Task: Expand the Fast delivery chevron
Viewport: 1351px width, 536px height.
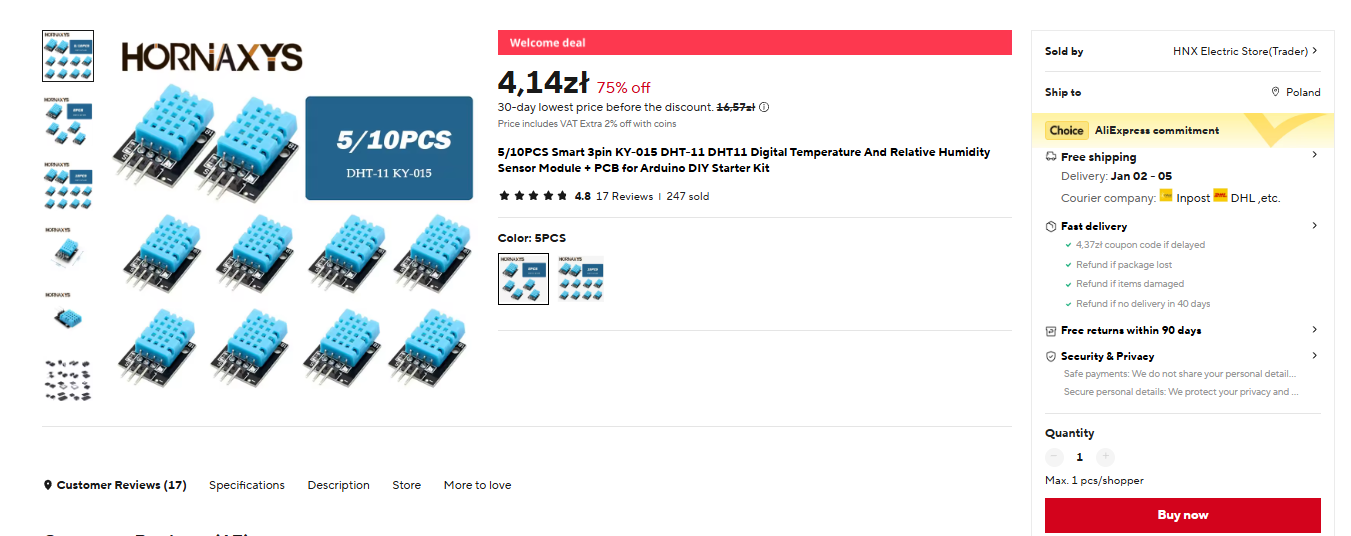Action: pos(1314,226)
